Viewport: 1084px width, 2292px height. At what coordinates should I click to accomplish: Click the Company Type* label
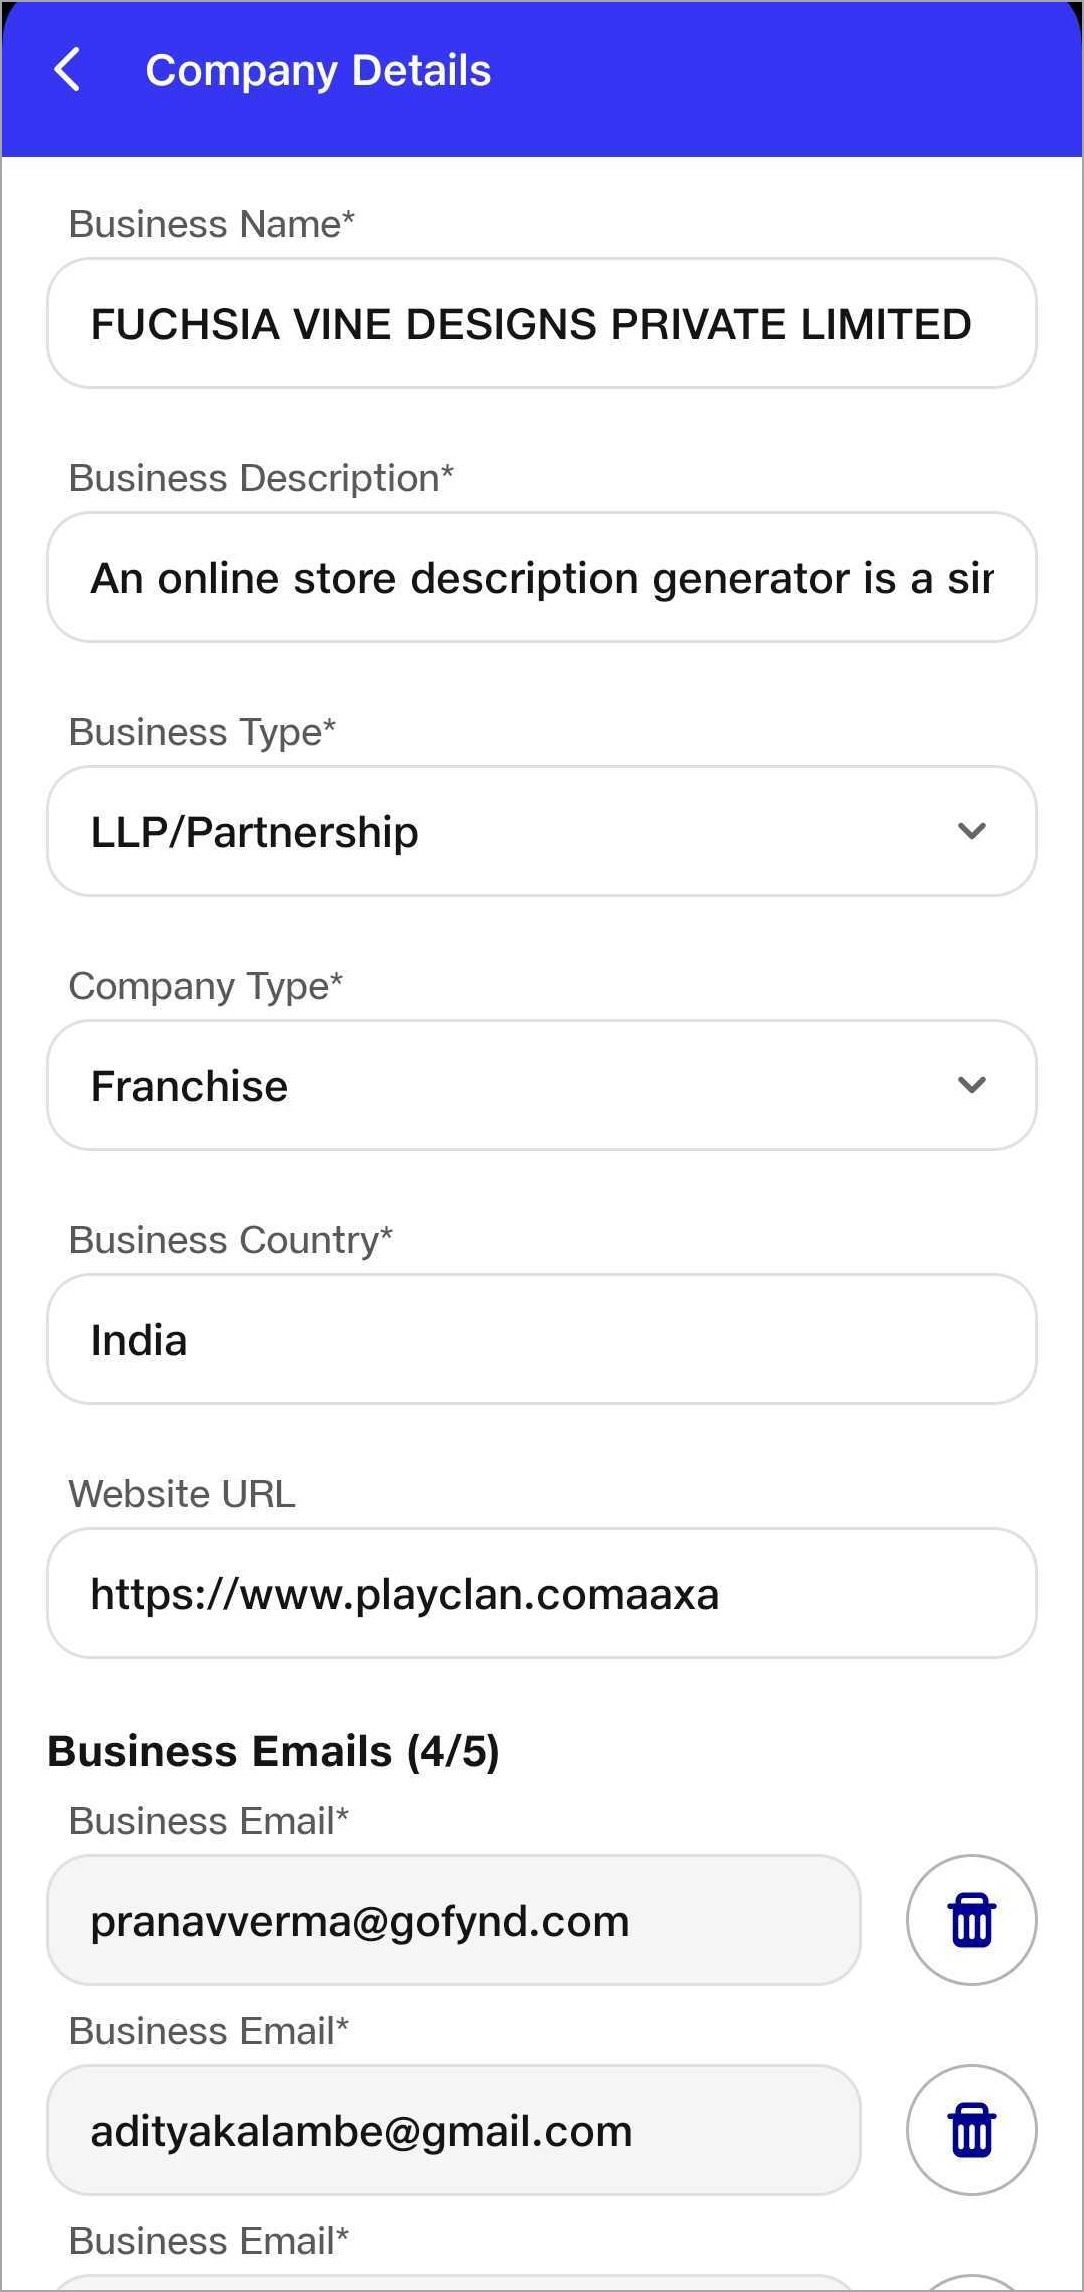coord(205,986)
